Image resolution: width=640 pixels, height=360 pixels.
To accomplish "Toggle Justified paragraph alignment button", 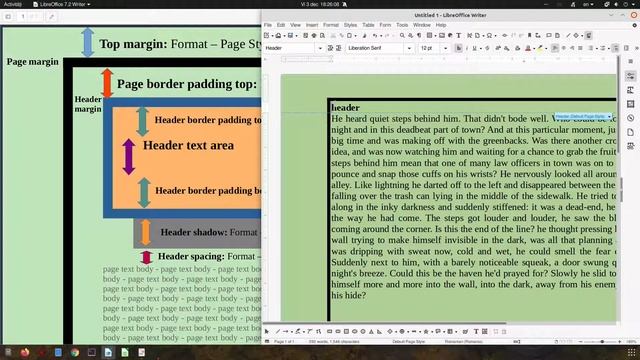I will click(580, 48).
